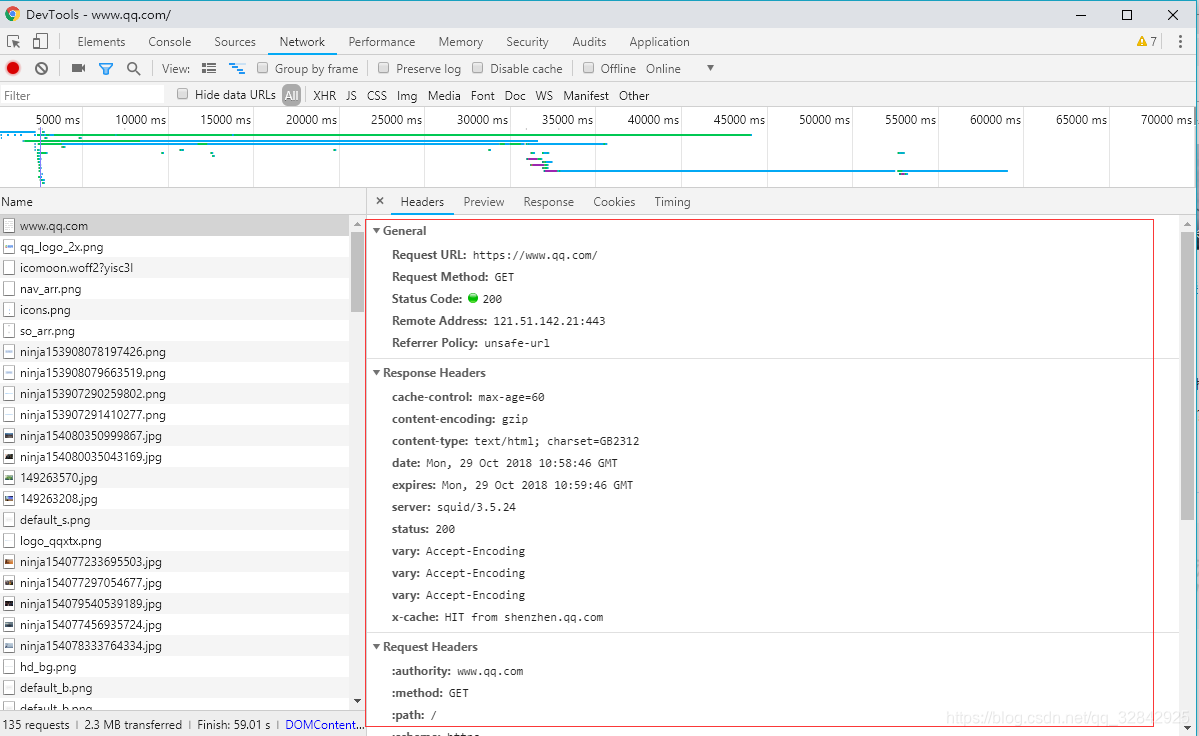This screenshot has width=1199, height=736.
Task: Filter requests by JS type
Action: [x=351, y=96]
